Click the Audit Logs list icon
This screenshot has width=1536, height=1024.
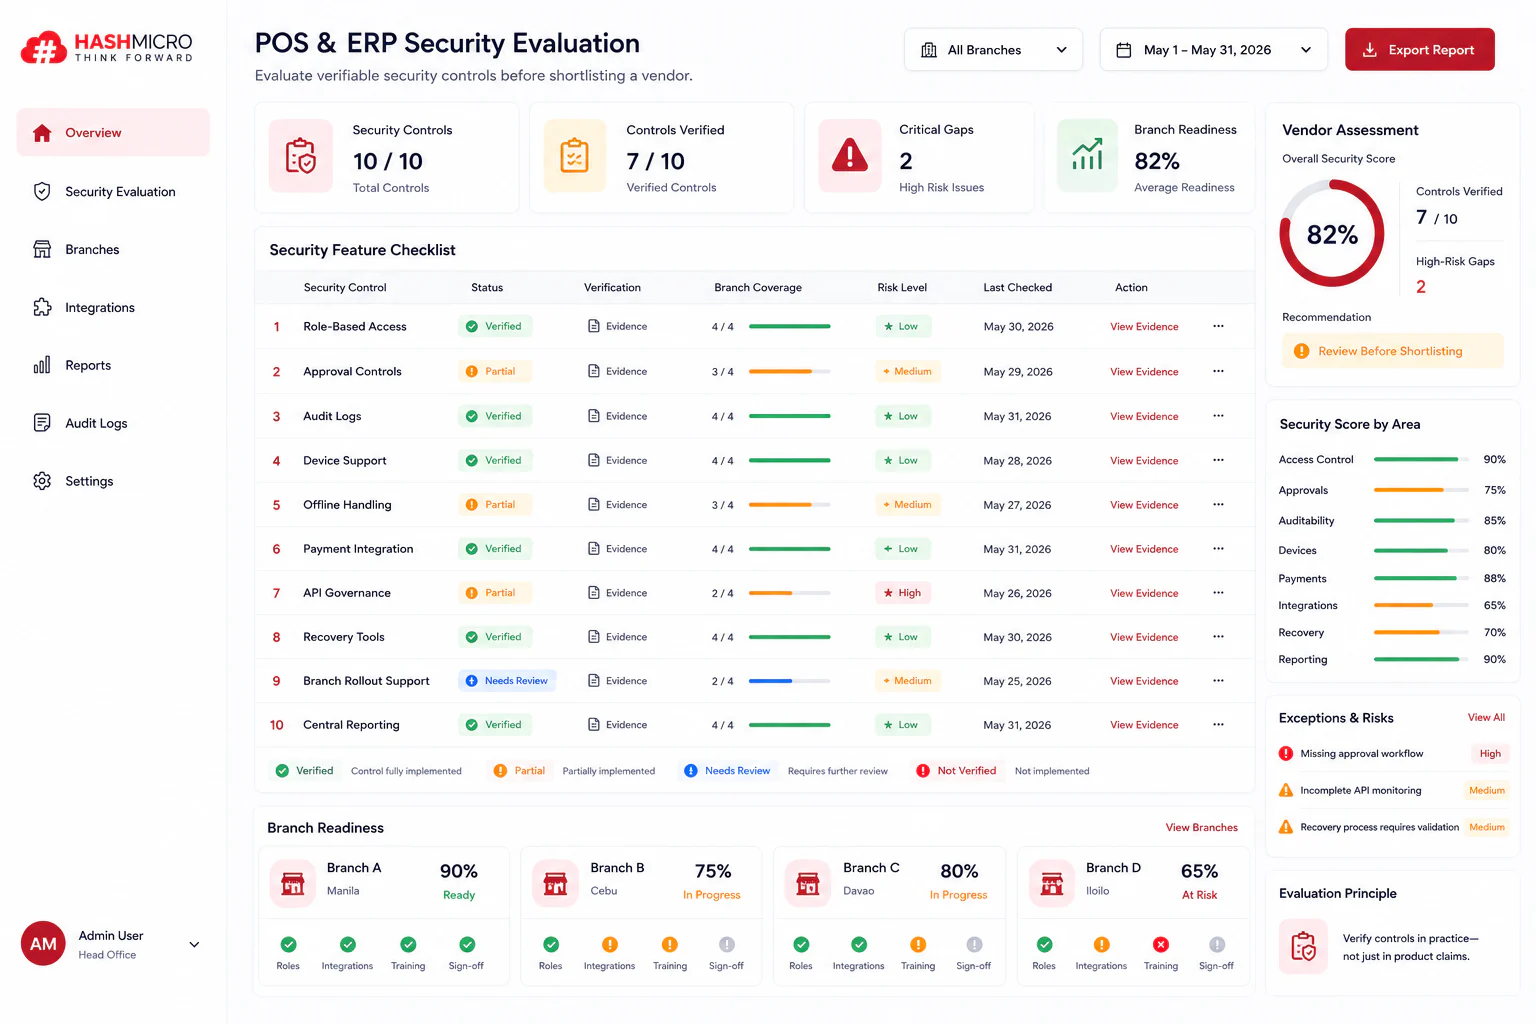pos(42,423)
